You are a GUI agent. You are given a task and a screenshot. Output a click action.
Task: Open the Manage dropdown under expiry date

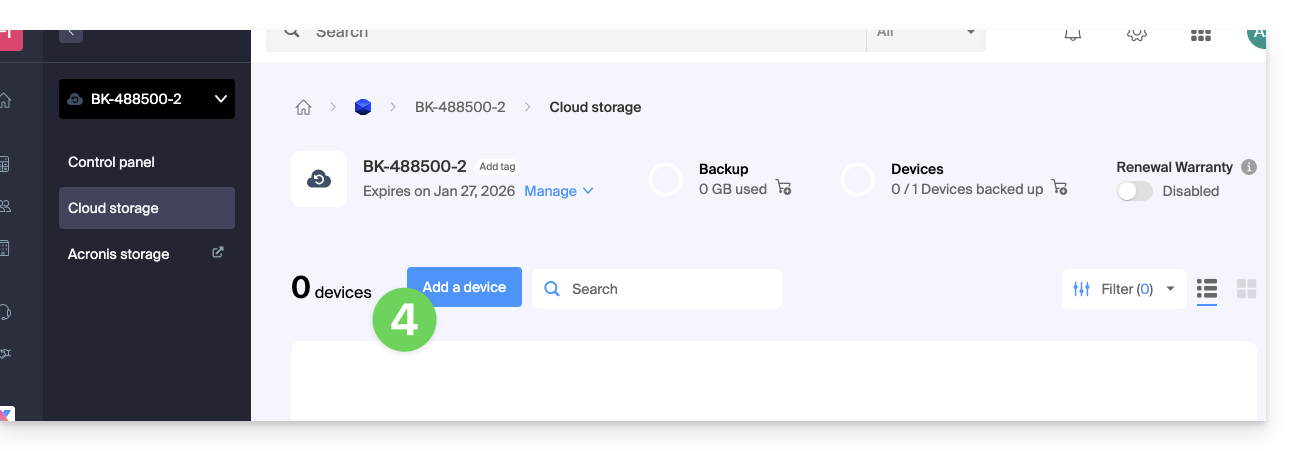click(558, 191)
